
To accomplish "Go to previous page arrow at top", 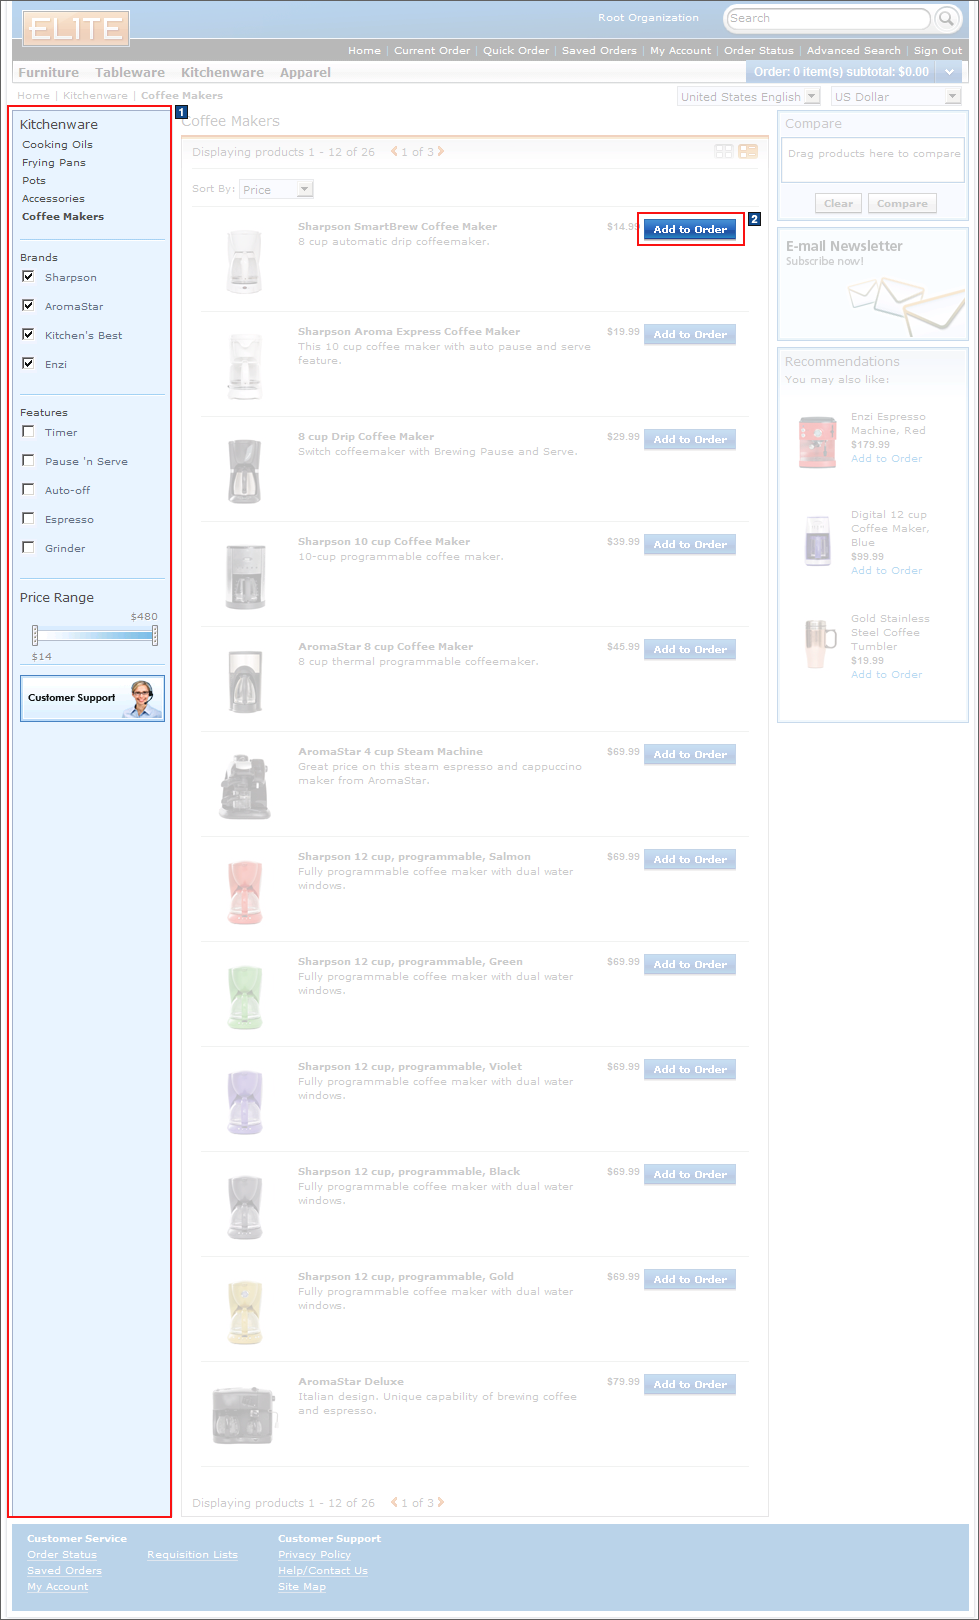I will click(x=394, y=152).
